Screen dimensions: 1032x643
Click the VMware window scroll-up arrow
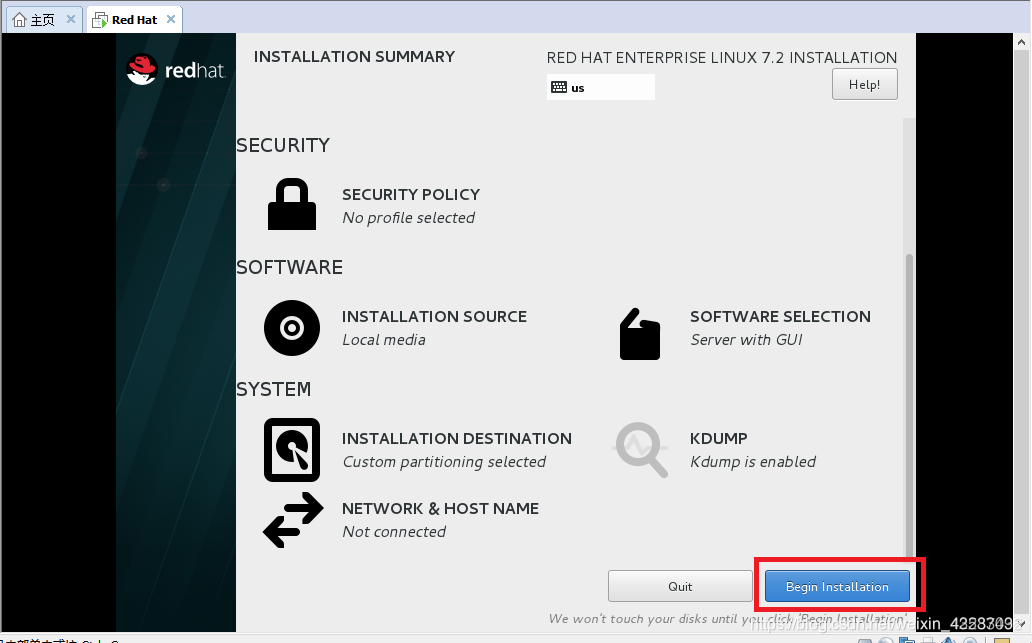[x=1021, y=42]
